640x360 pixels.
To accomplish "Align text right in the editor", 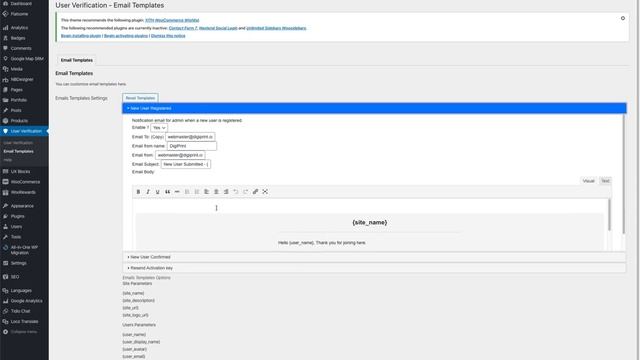I will click(x=226, y=191).
